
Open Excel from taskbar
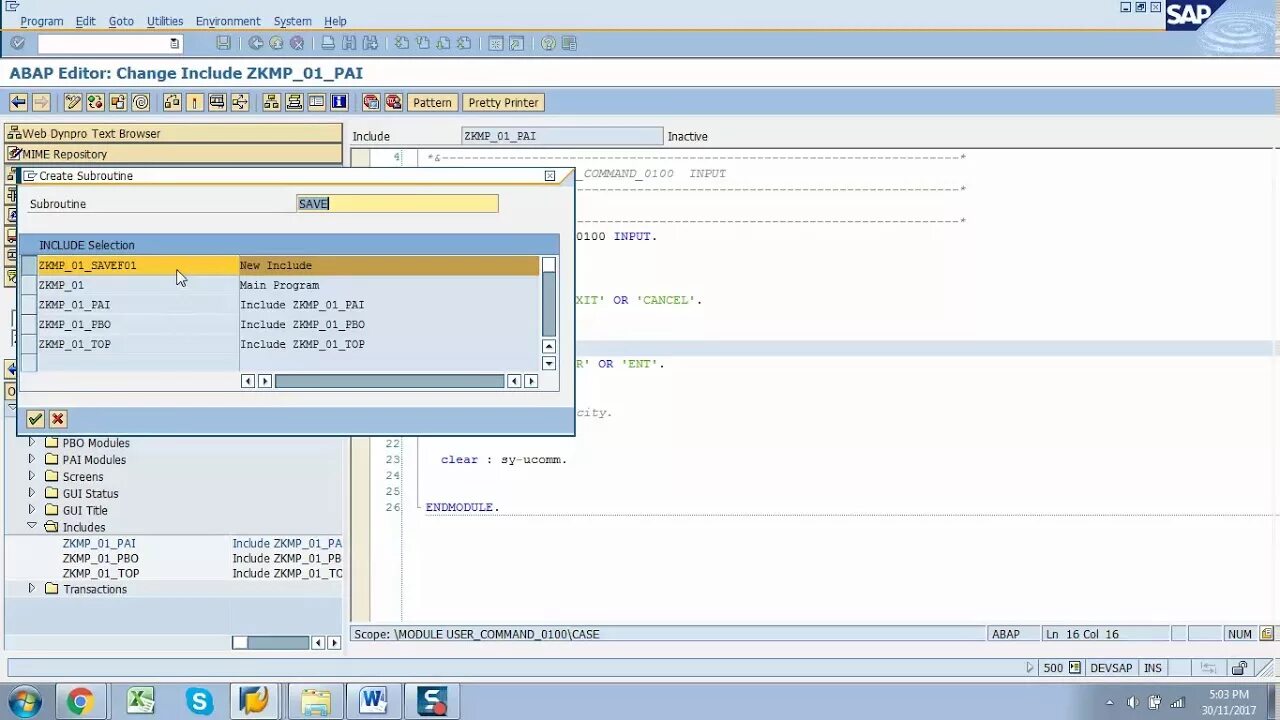(140, 701)
